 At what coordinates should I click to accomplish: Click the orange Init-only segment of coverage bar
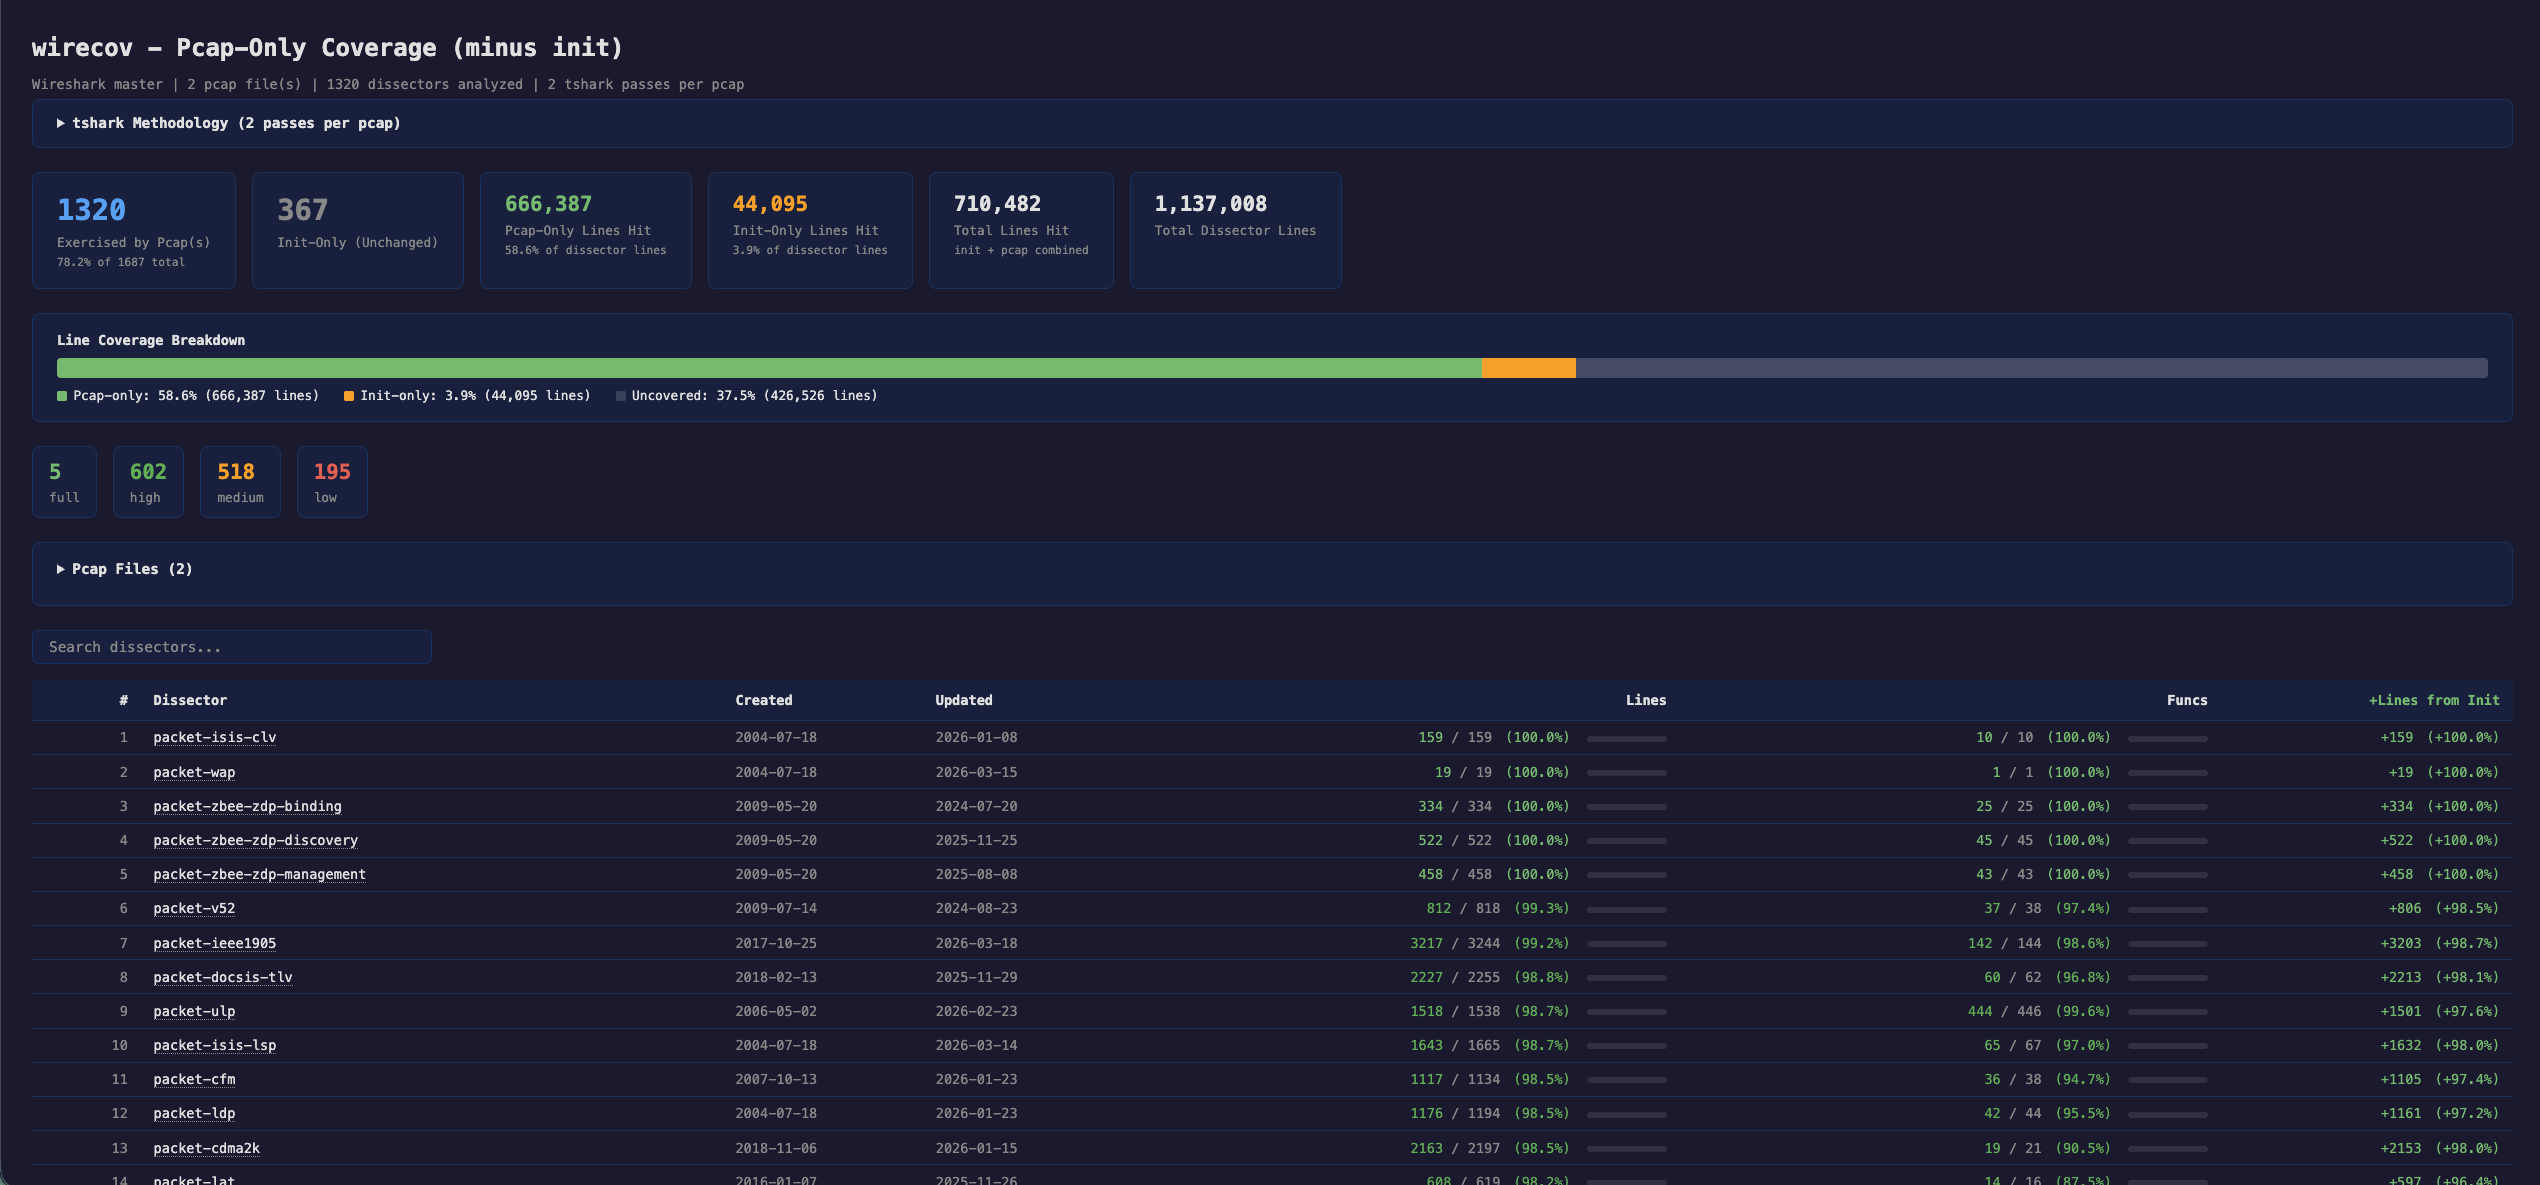pyautogui.click(x=1529, y=368)
